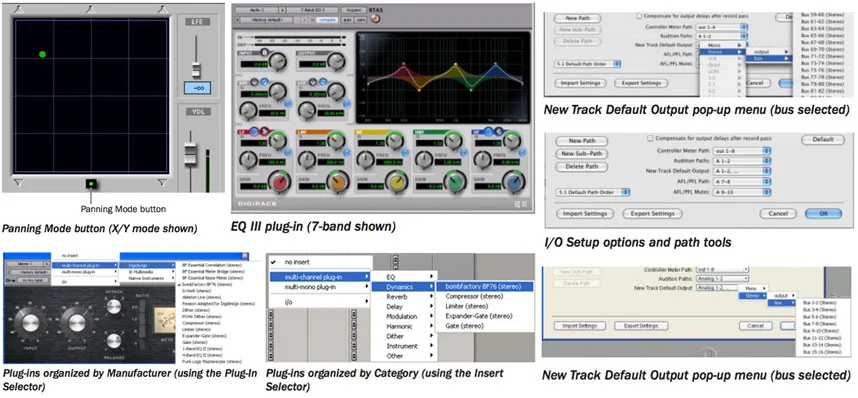Select the orange LMF node on EQ graph
858x398 pixels.
419,89
